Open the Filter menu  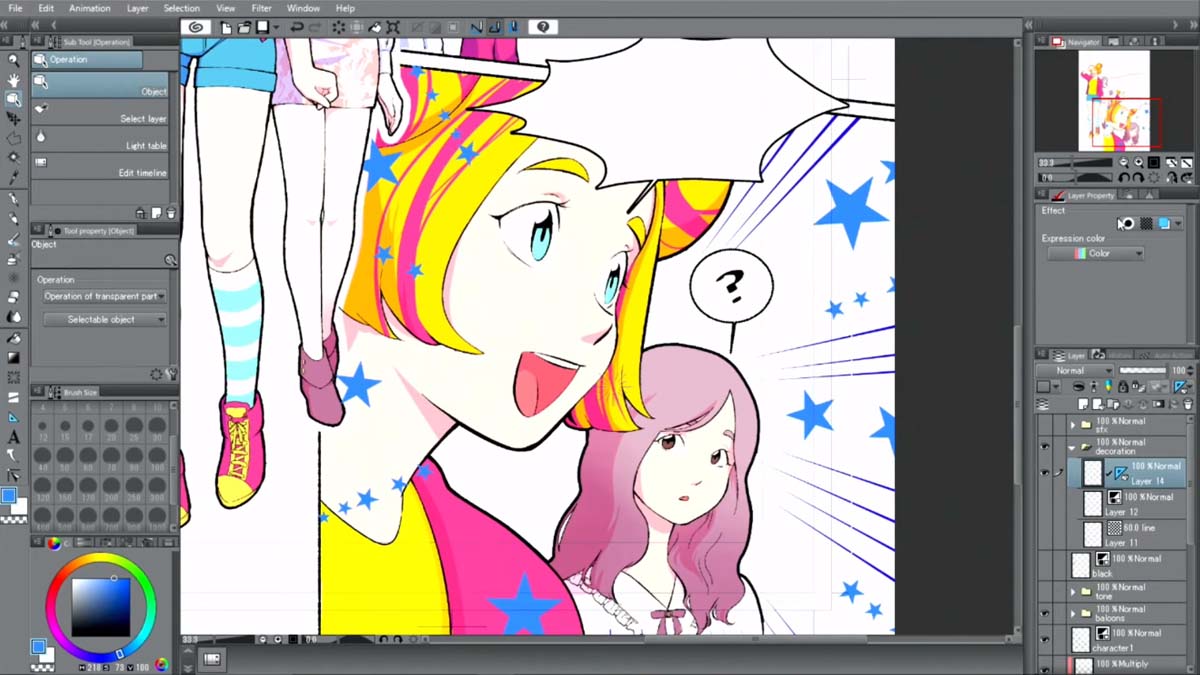tap(260, 7)
